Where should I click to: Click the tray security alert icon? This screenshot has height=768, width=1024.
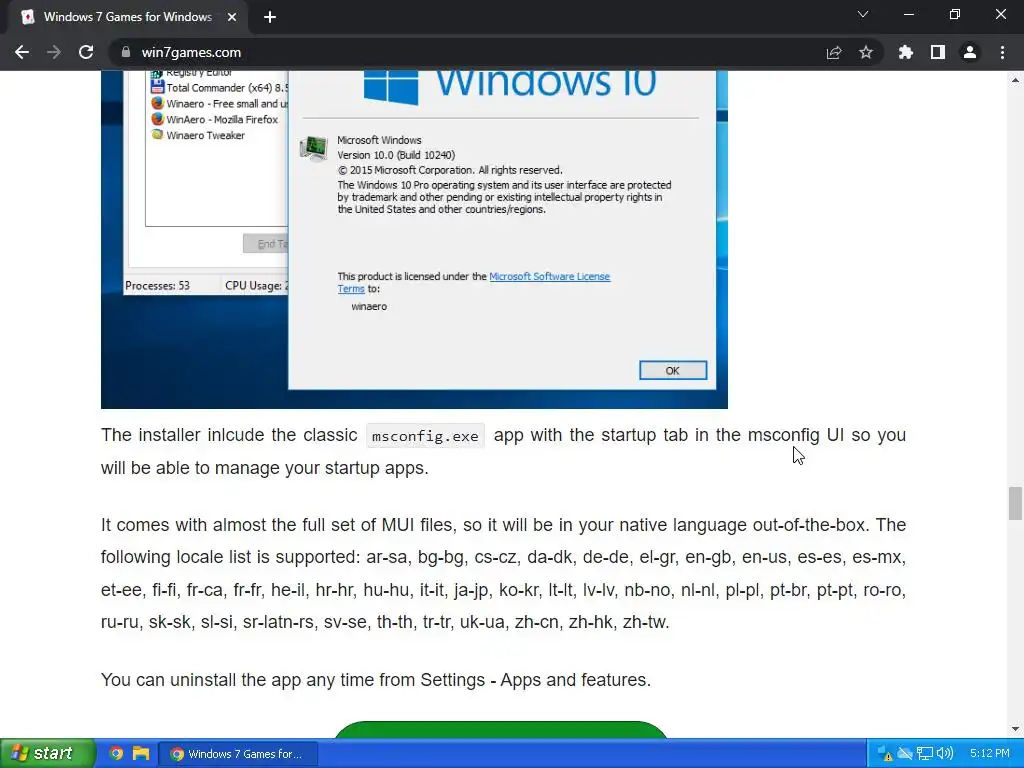[x=884, y=754]
